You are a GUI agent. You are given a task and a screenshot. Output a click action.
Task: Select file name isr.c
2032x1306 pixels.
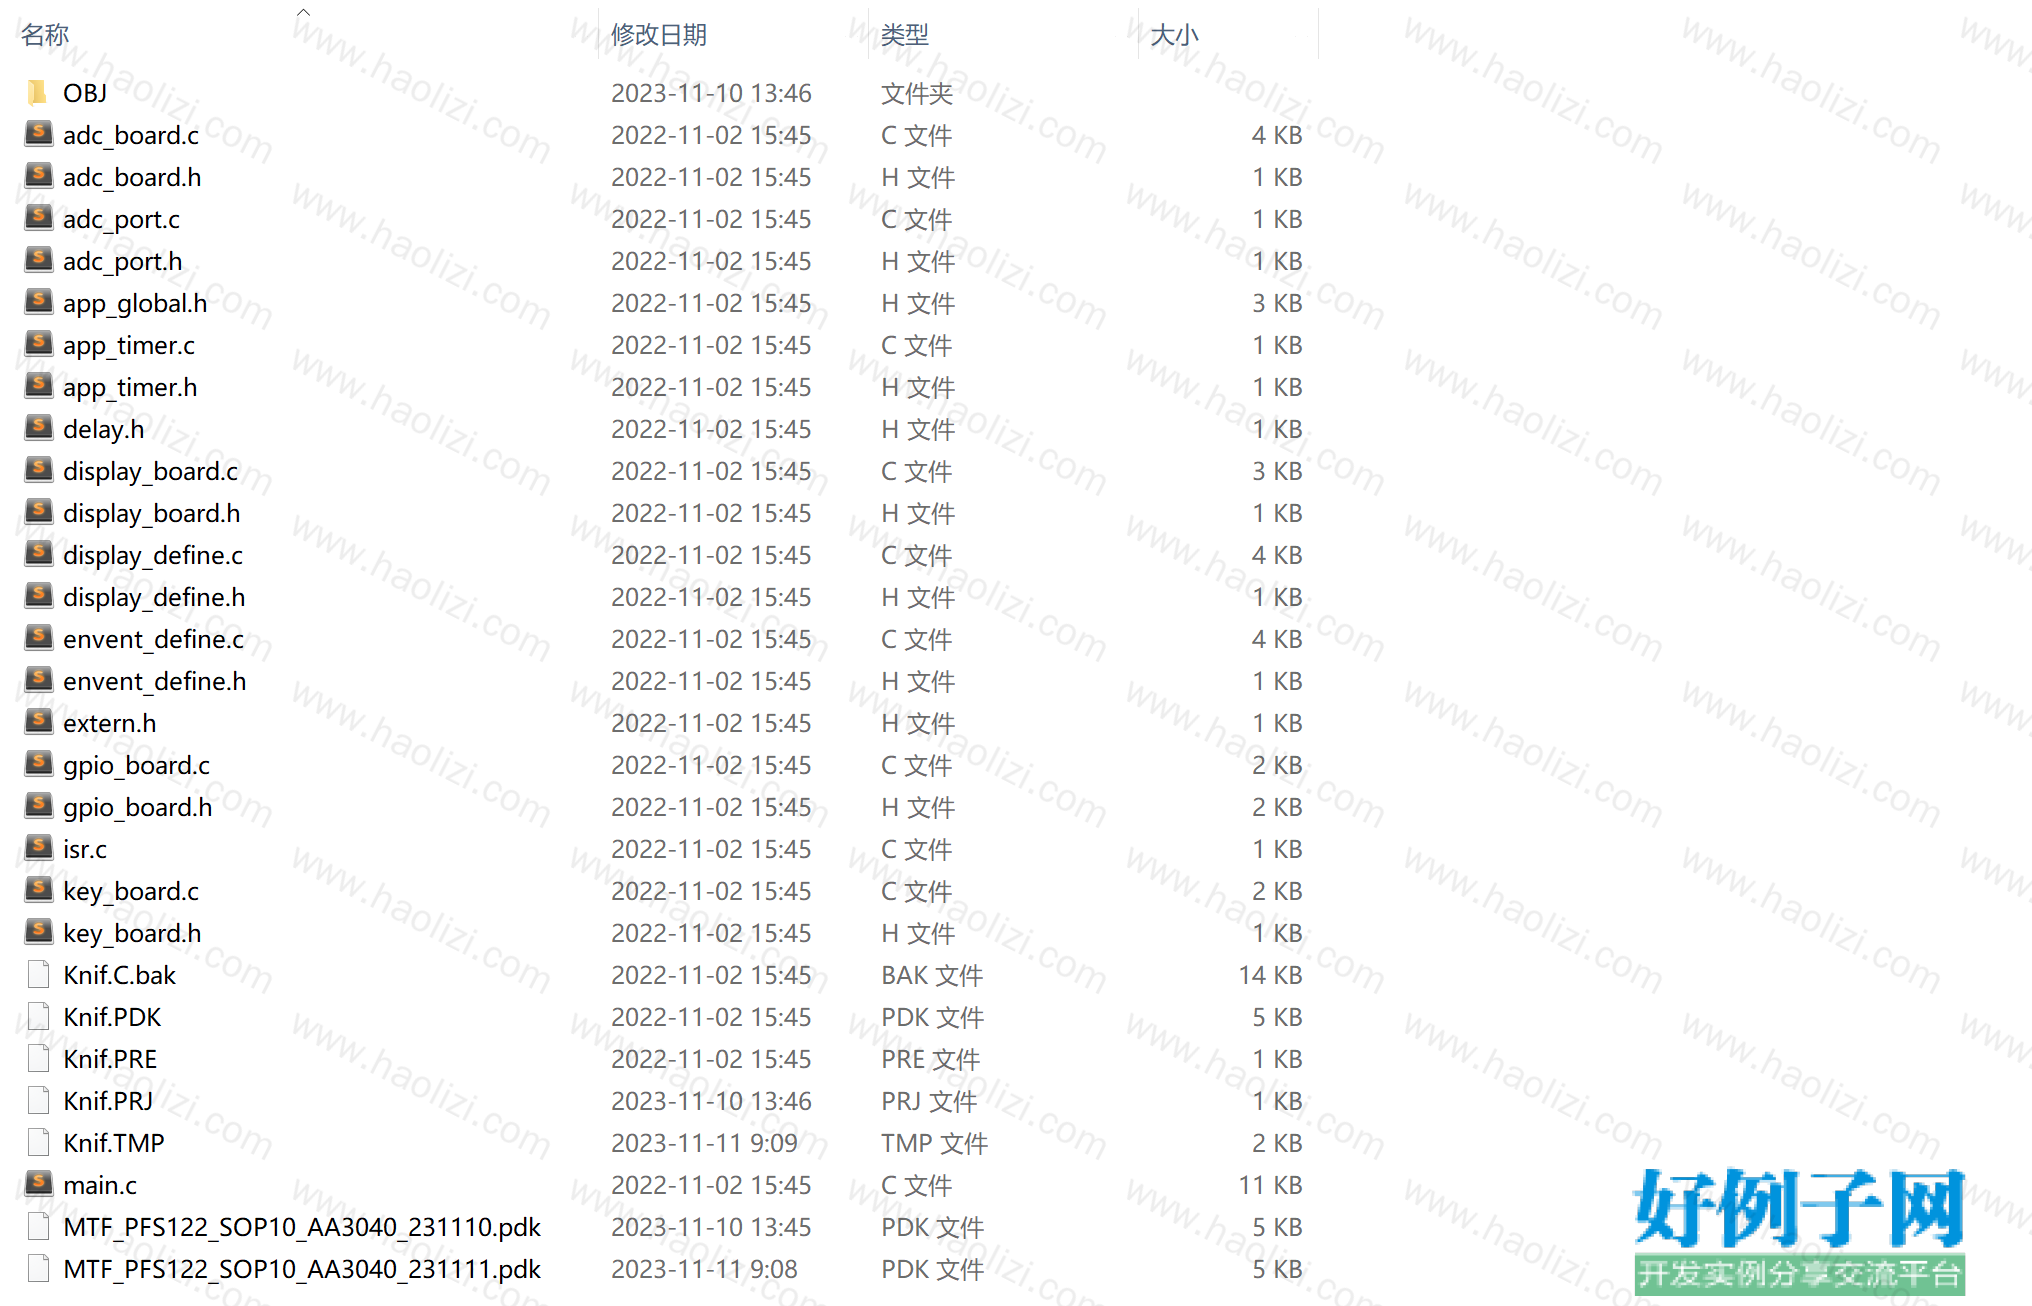85,849
